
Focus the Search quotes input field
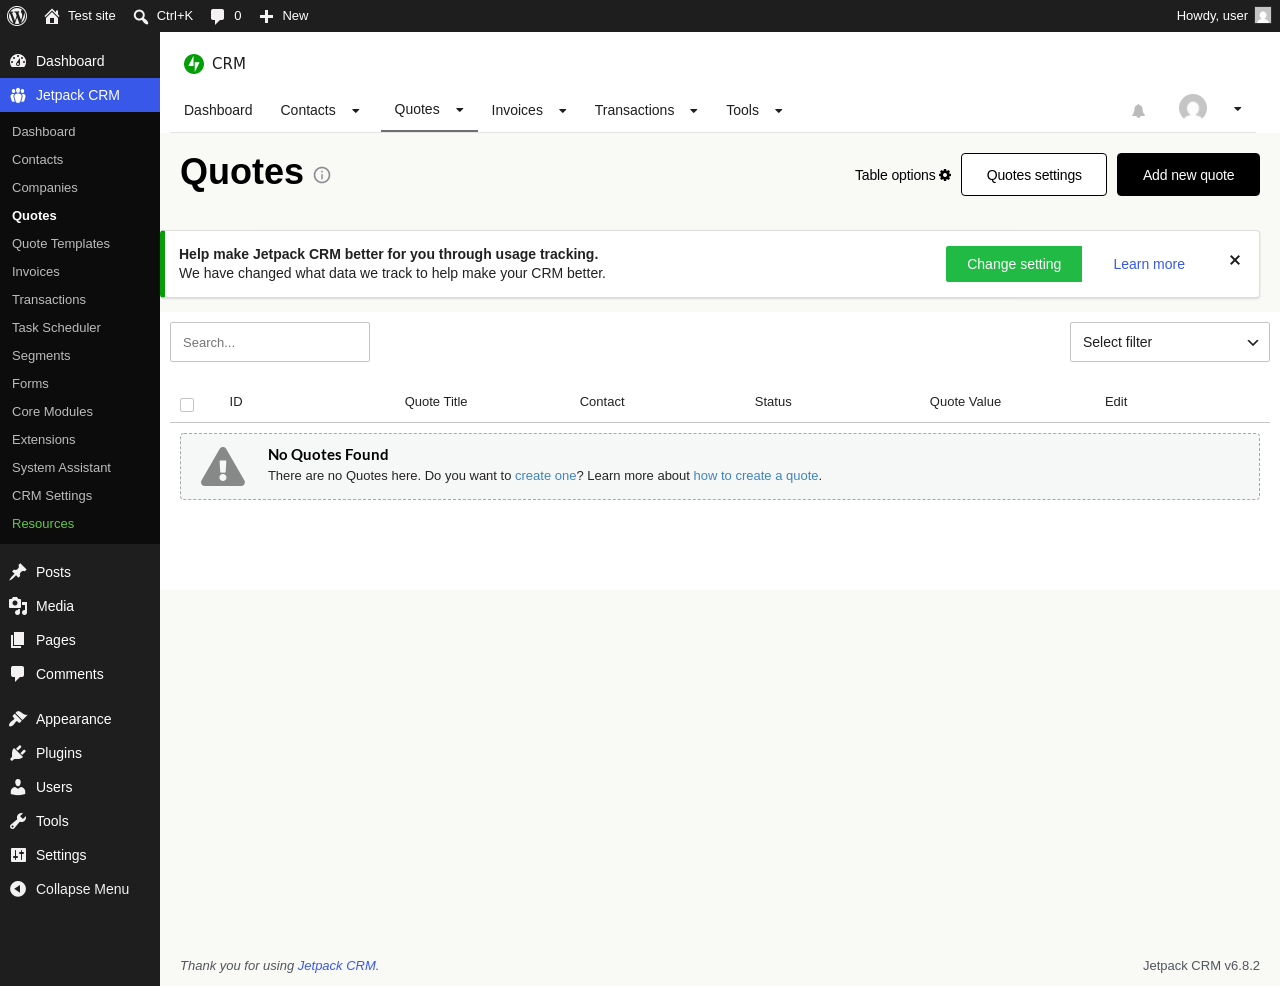(270, 342)
